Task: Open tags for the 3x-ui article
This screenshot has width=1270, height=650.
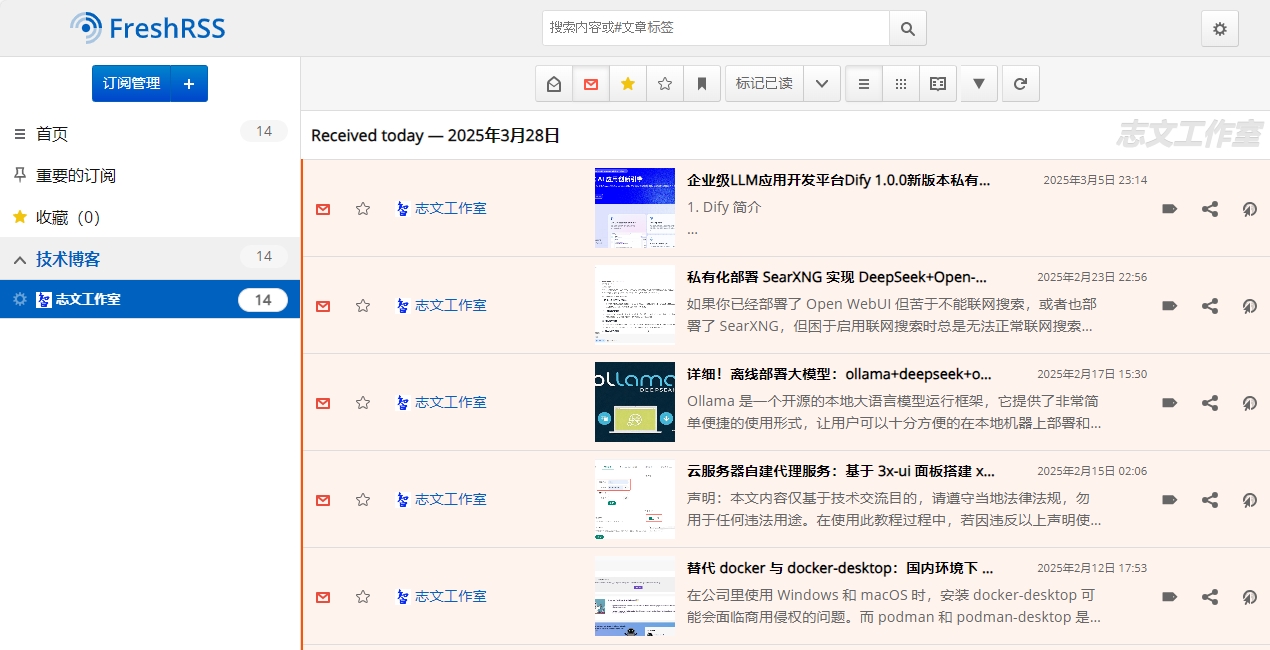Action: 1169,500
